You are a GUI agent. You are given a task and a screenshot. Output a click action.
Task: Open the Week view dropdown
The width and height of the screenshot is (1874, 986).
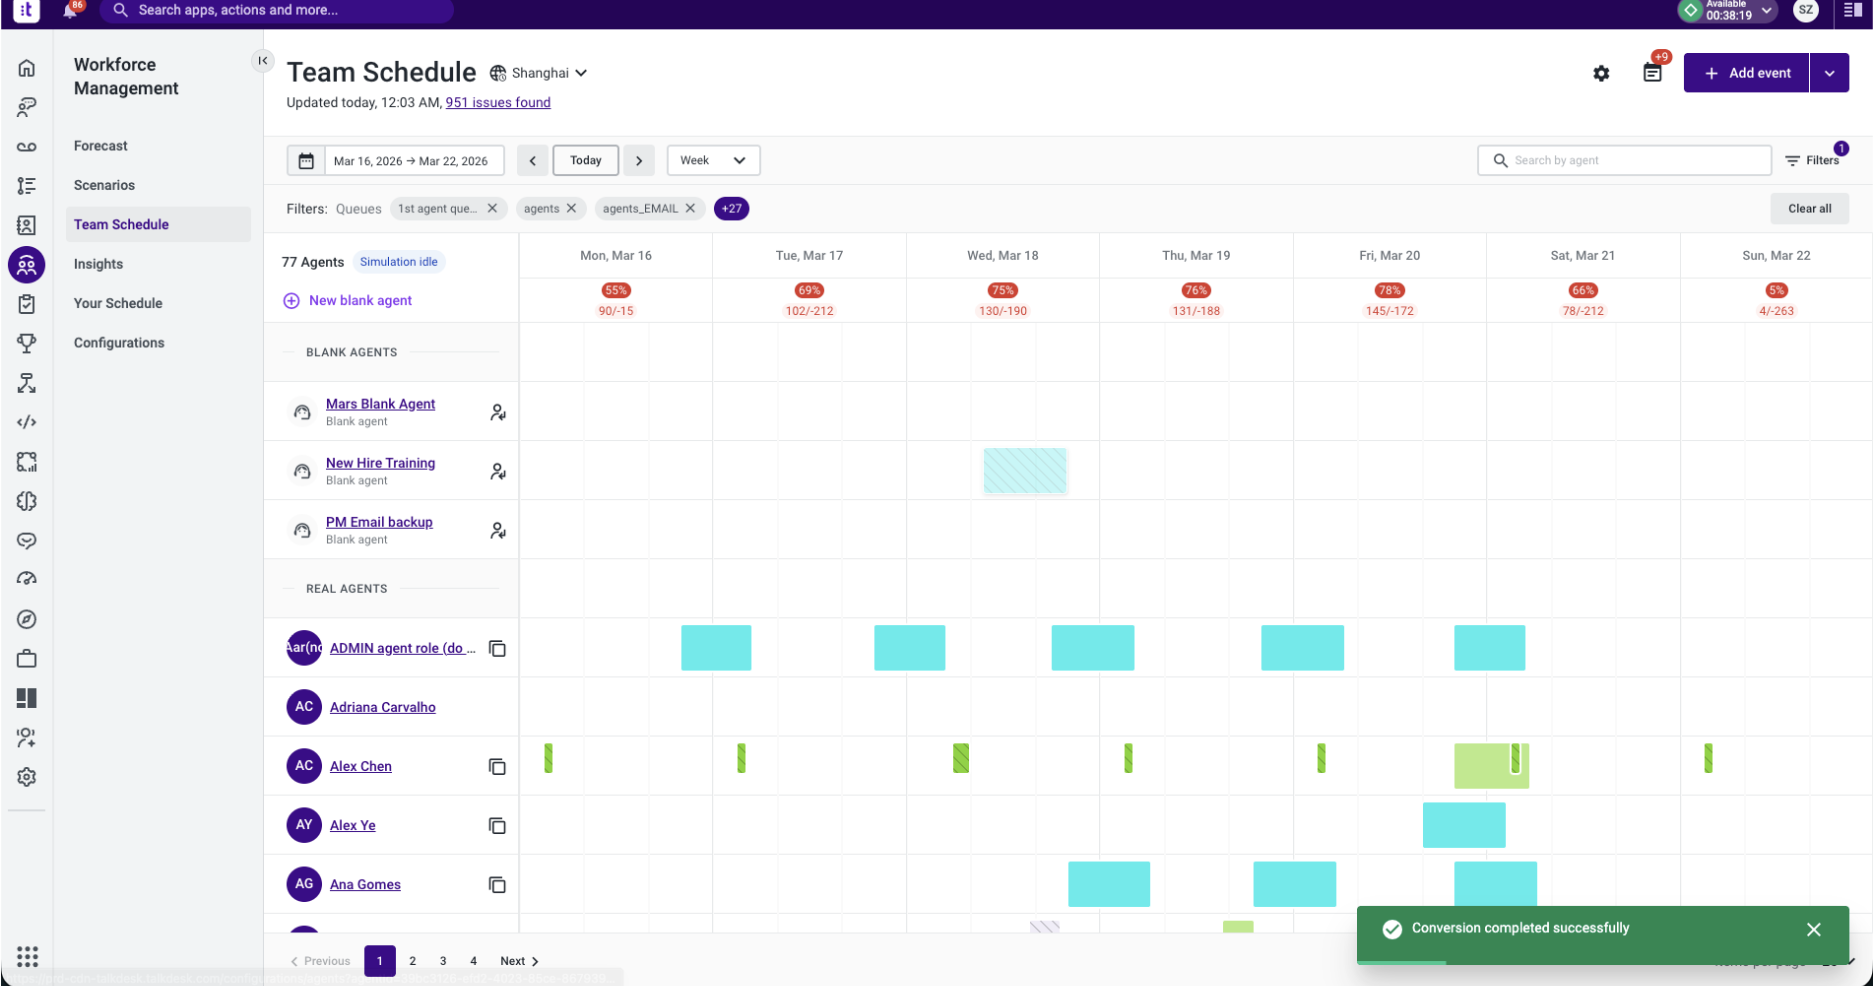[x=713, y=161]
